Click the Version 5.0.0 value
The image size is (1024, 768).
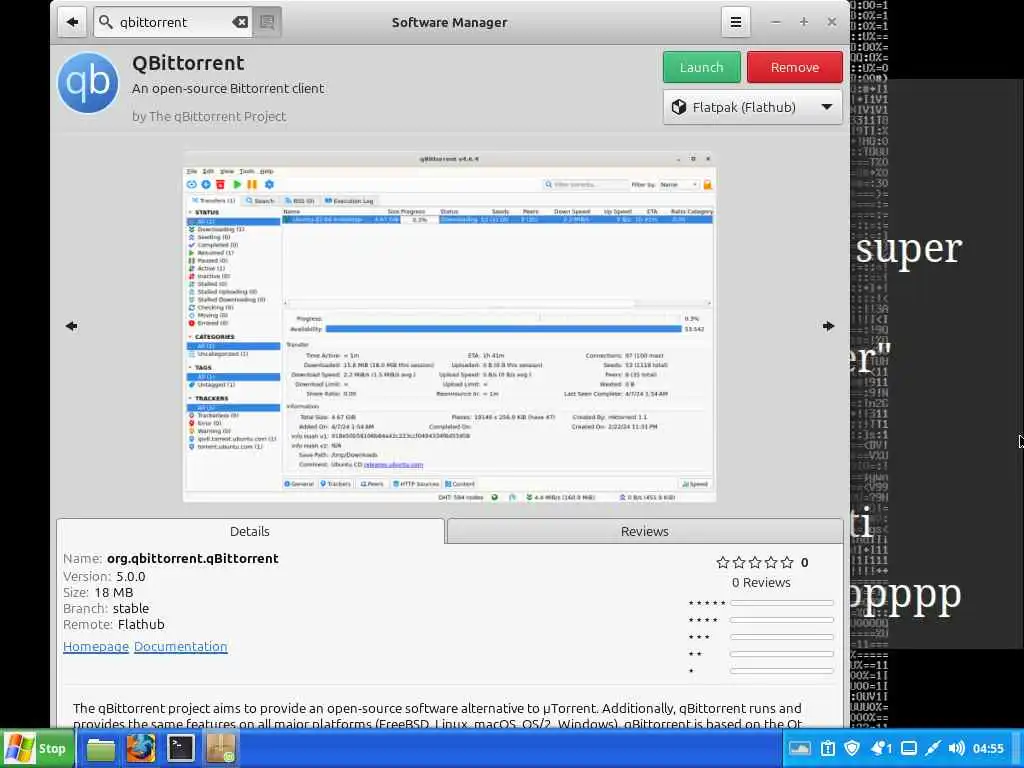[x=131, y=577]
